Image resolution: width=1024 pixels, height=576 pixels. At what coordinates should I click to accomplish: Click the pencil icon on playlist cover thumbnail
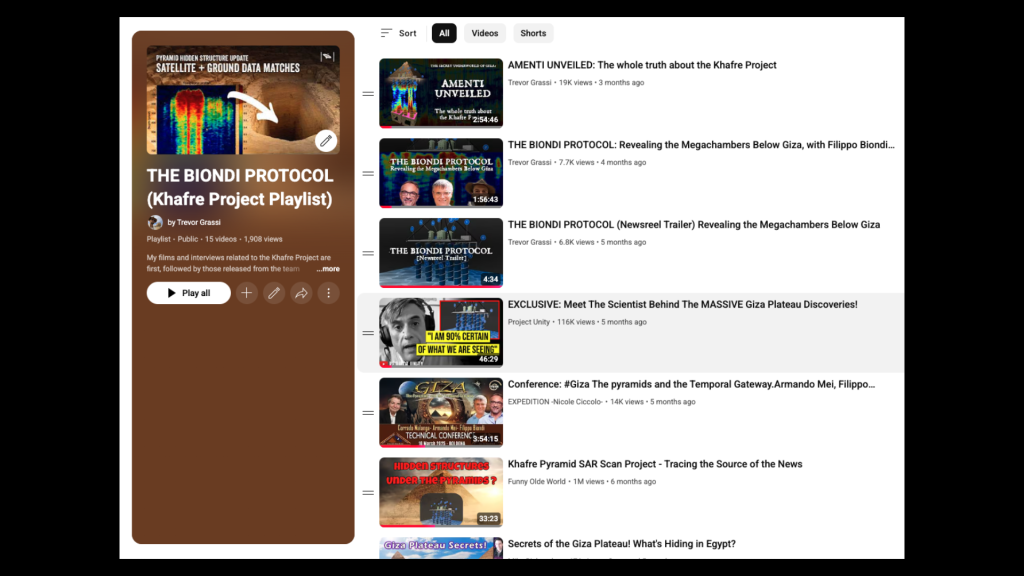(326, 141)
